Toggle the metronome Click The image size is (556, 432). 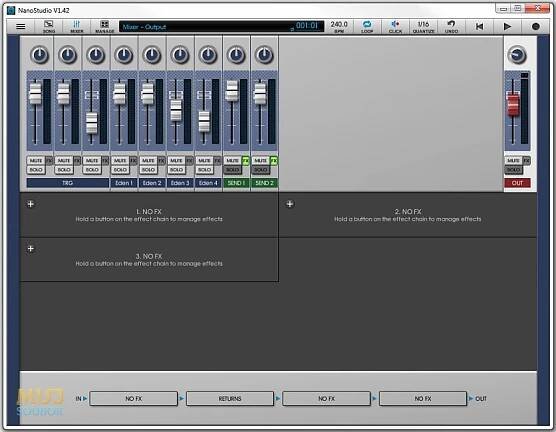click(395, 26)
